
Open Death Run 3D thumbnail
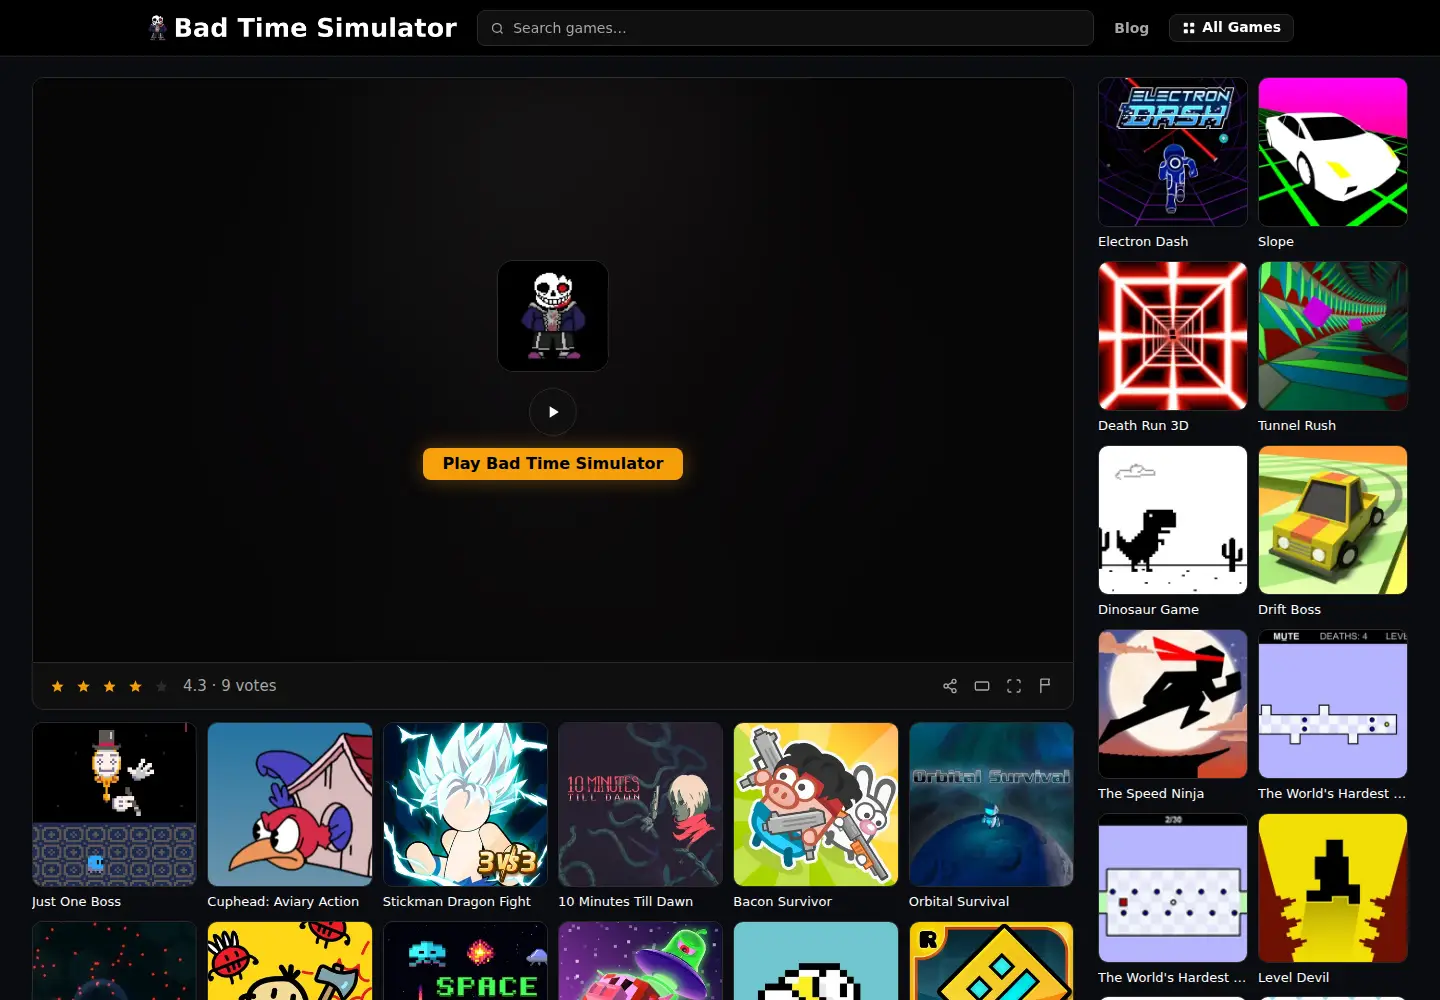pos(1173,336)
